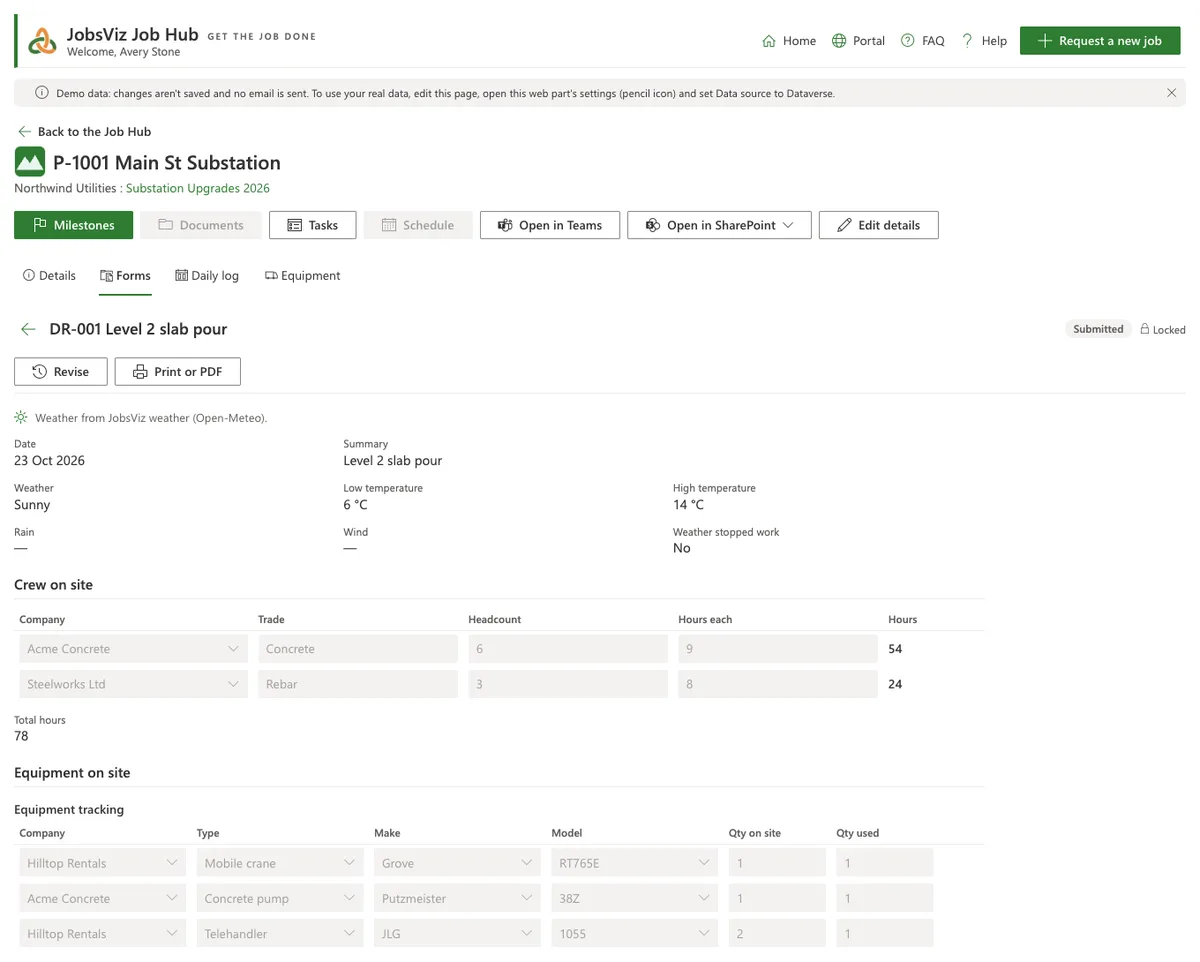Open the JLG make dropdown
Image resolution: width=1200 pixels, height=962 pixels.
tap(457, 934)
